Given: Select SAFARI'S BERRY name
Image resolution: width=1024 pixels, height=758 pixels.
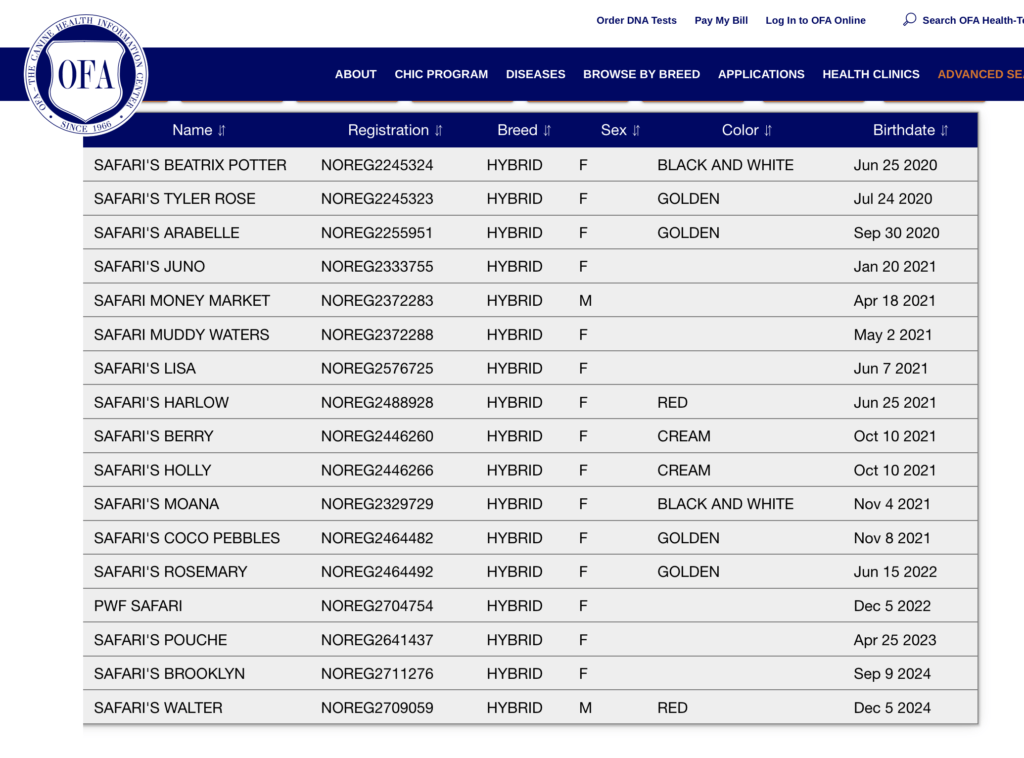Looking at the screenshot, I should 153,436.
